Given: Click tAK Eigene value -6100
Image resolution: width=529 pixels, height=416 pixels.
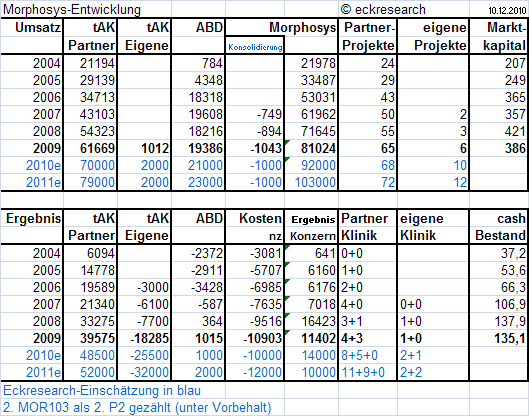Looking at the screenshot, I should pos(152,304).
